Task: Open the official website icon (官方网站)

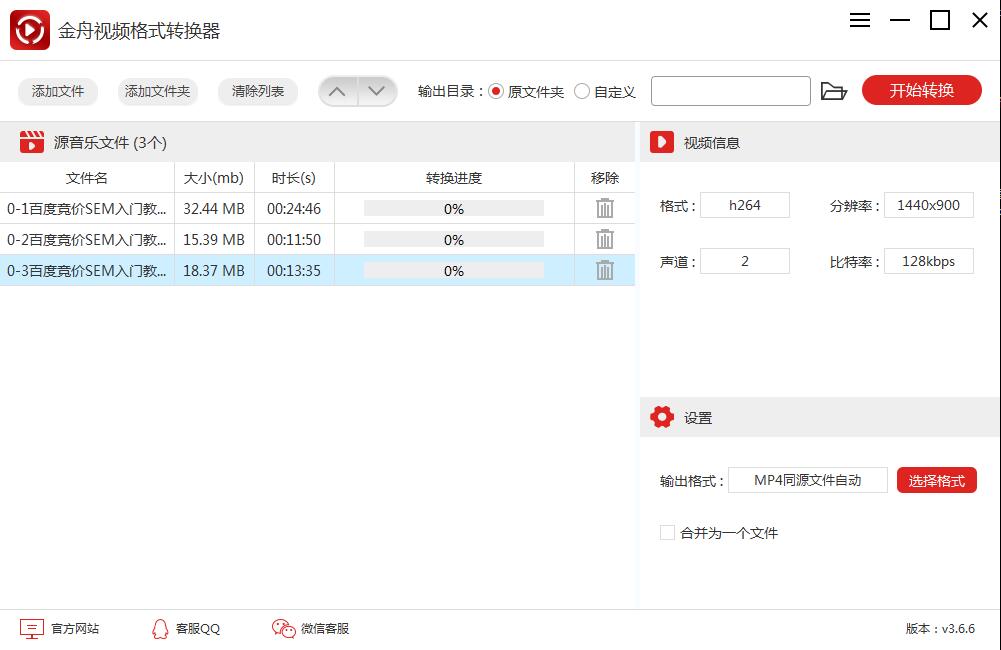Action: (x=32, y=628)
